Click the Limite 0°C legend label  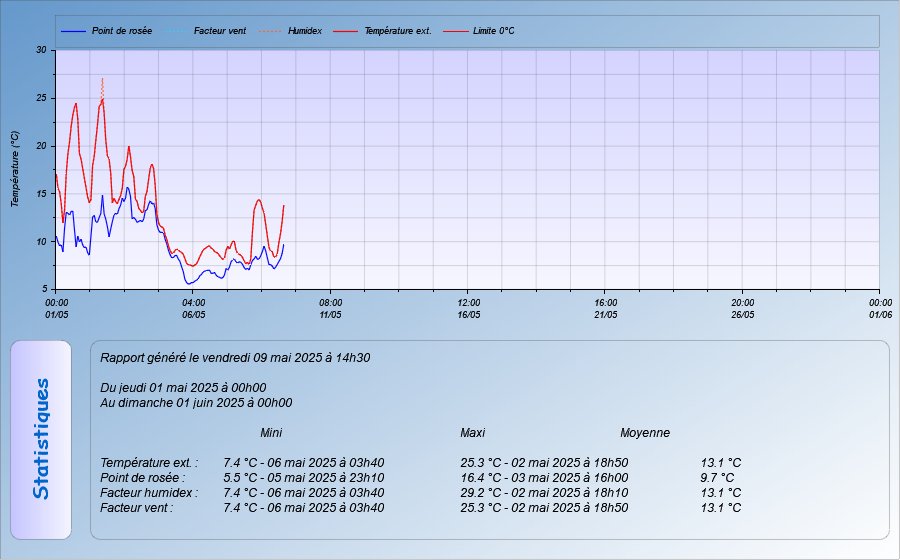tap(494, 31)
